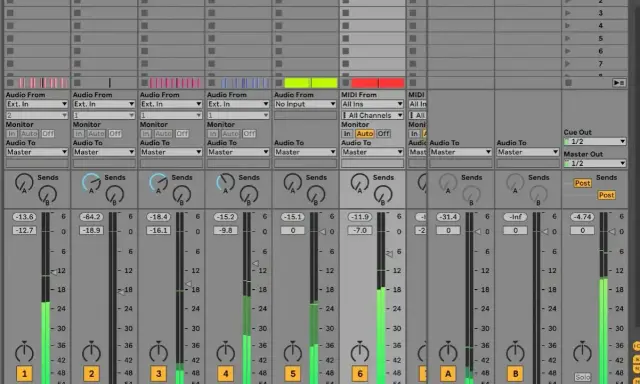Open Audio To dropdown on return track A
Screen dimensions: 640x384
coord(460,152)
